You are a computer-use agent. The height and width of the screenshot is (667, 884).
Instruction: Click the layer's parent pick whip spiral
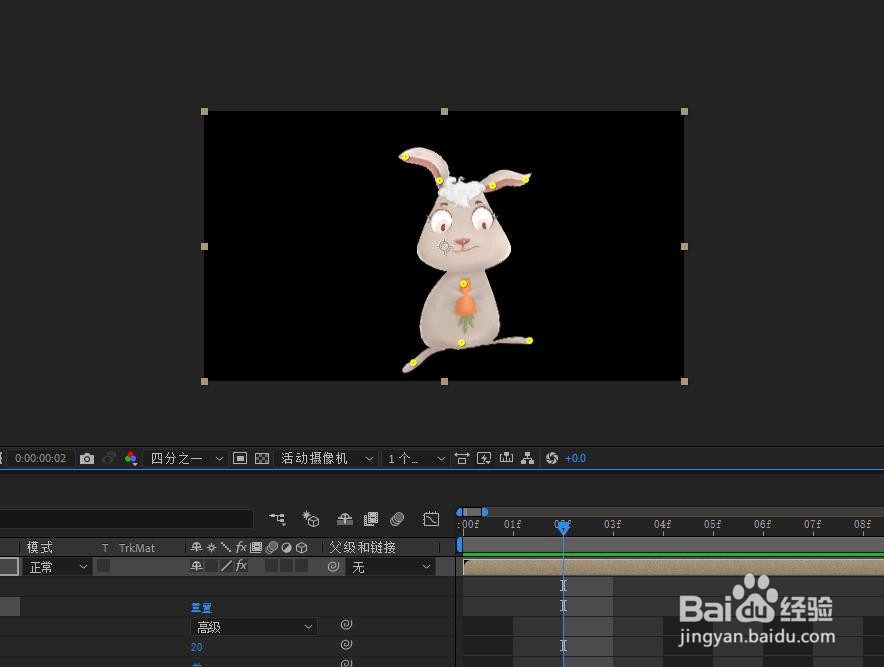pyautogui.click(x=333, y=567)
